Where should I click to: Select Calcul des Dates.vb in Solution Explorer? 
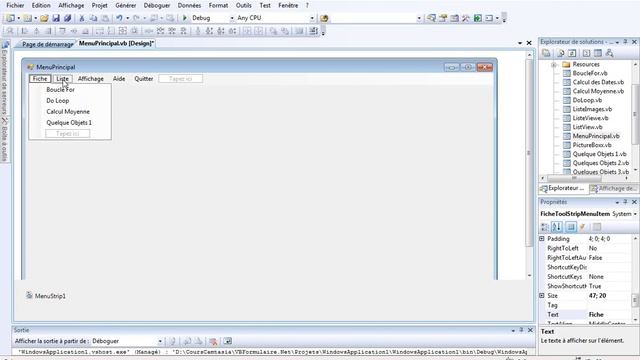tap(598, 82)
